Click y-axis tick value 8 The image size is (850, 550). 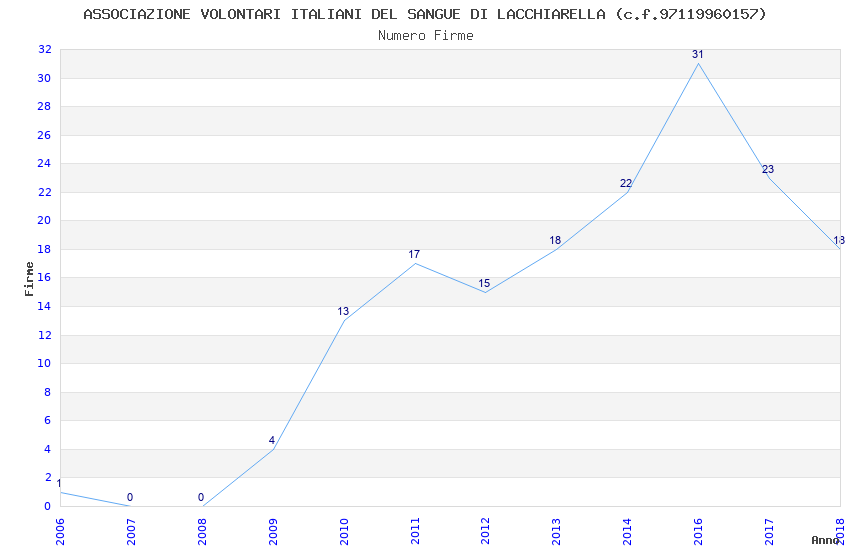48,392
